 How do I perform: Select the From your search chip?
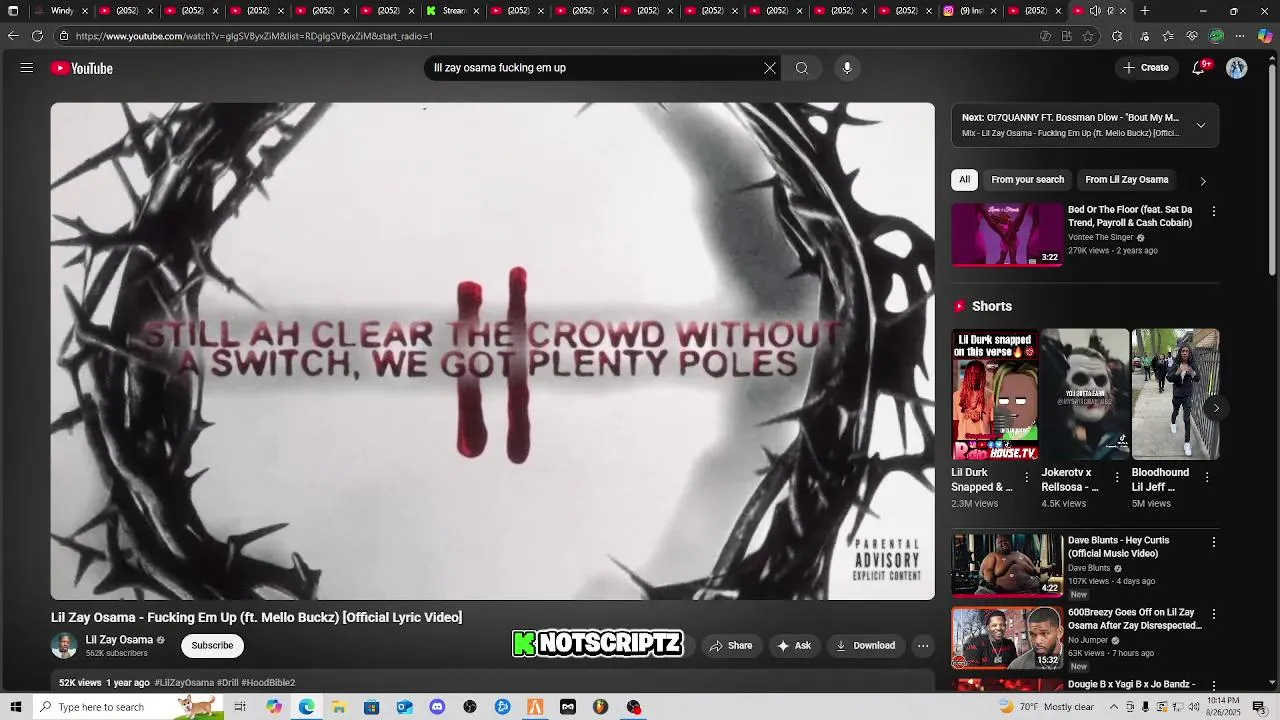point(1027,180)
